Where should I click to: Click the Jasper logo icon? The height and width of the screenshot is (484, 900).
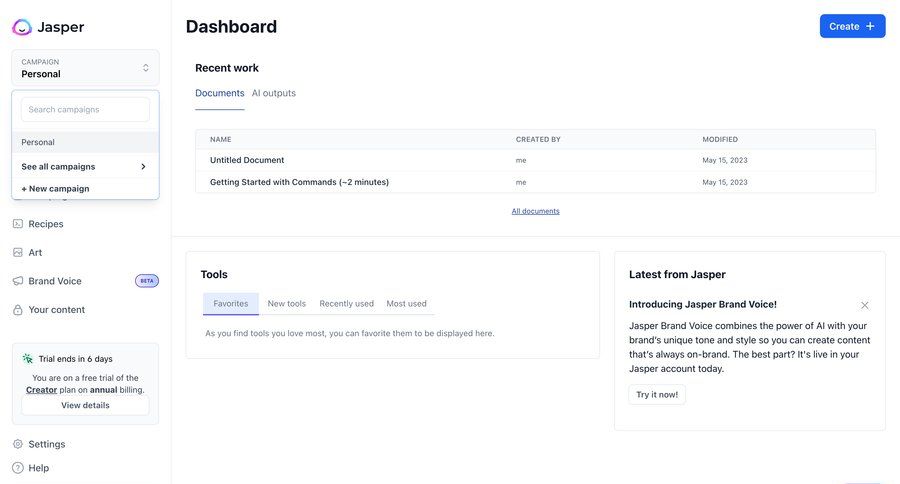(x=22, y=27)
